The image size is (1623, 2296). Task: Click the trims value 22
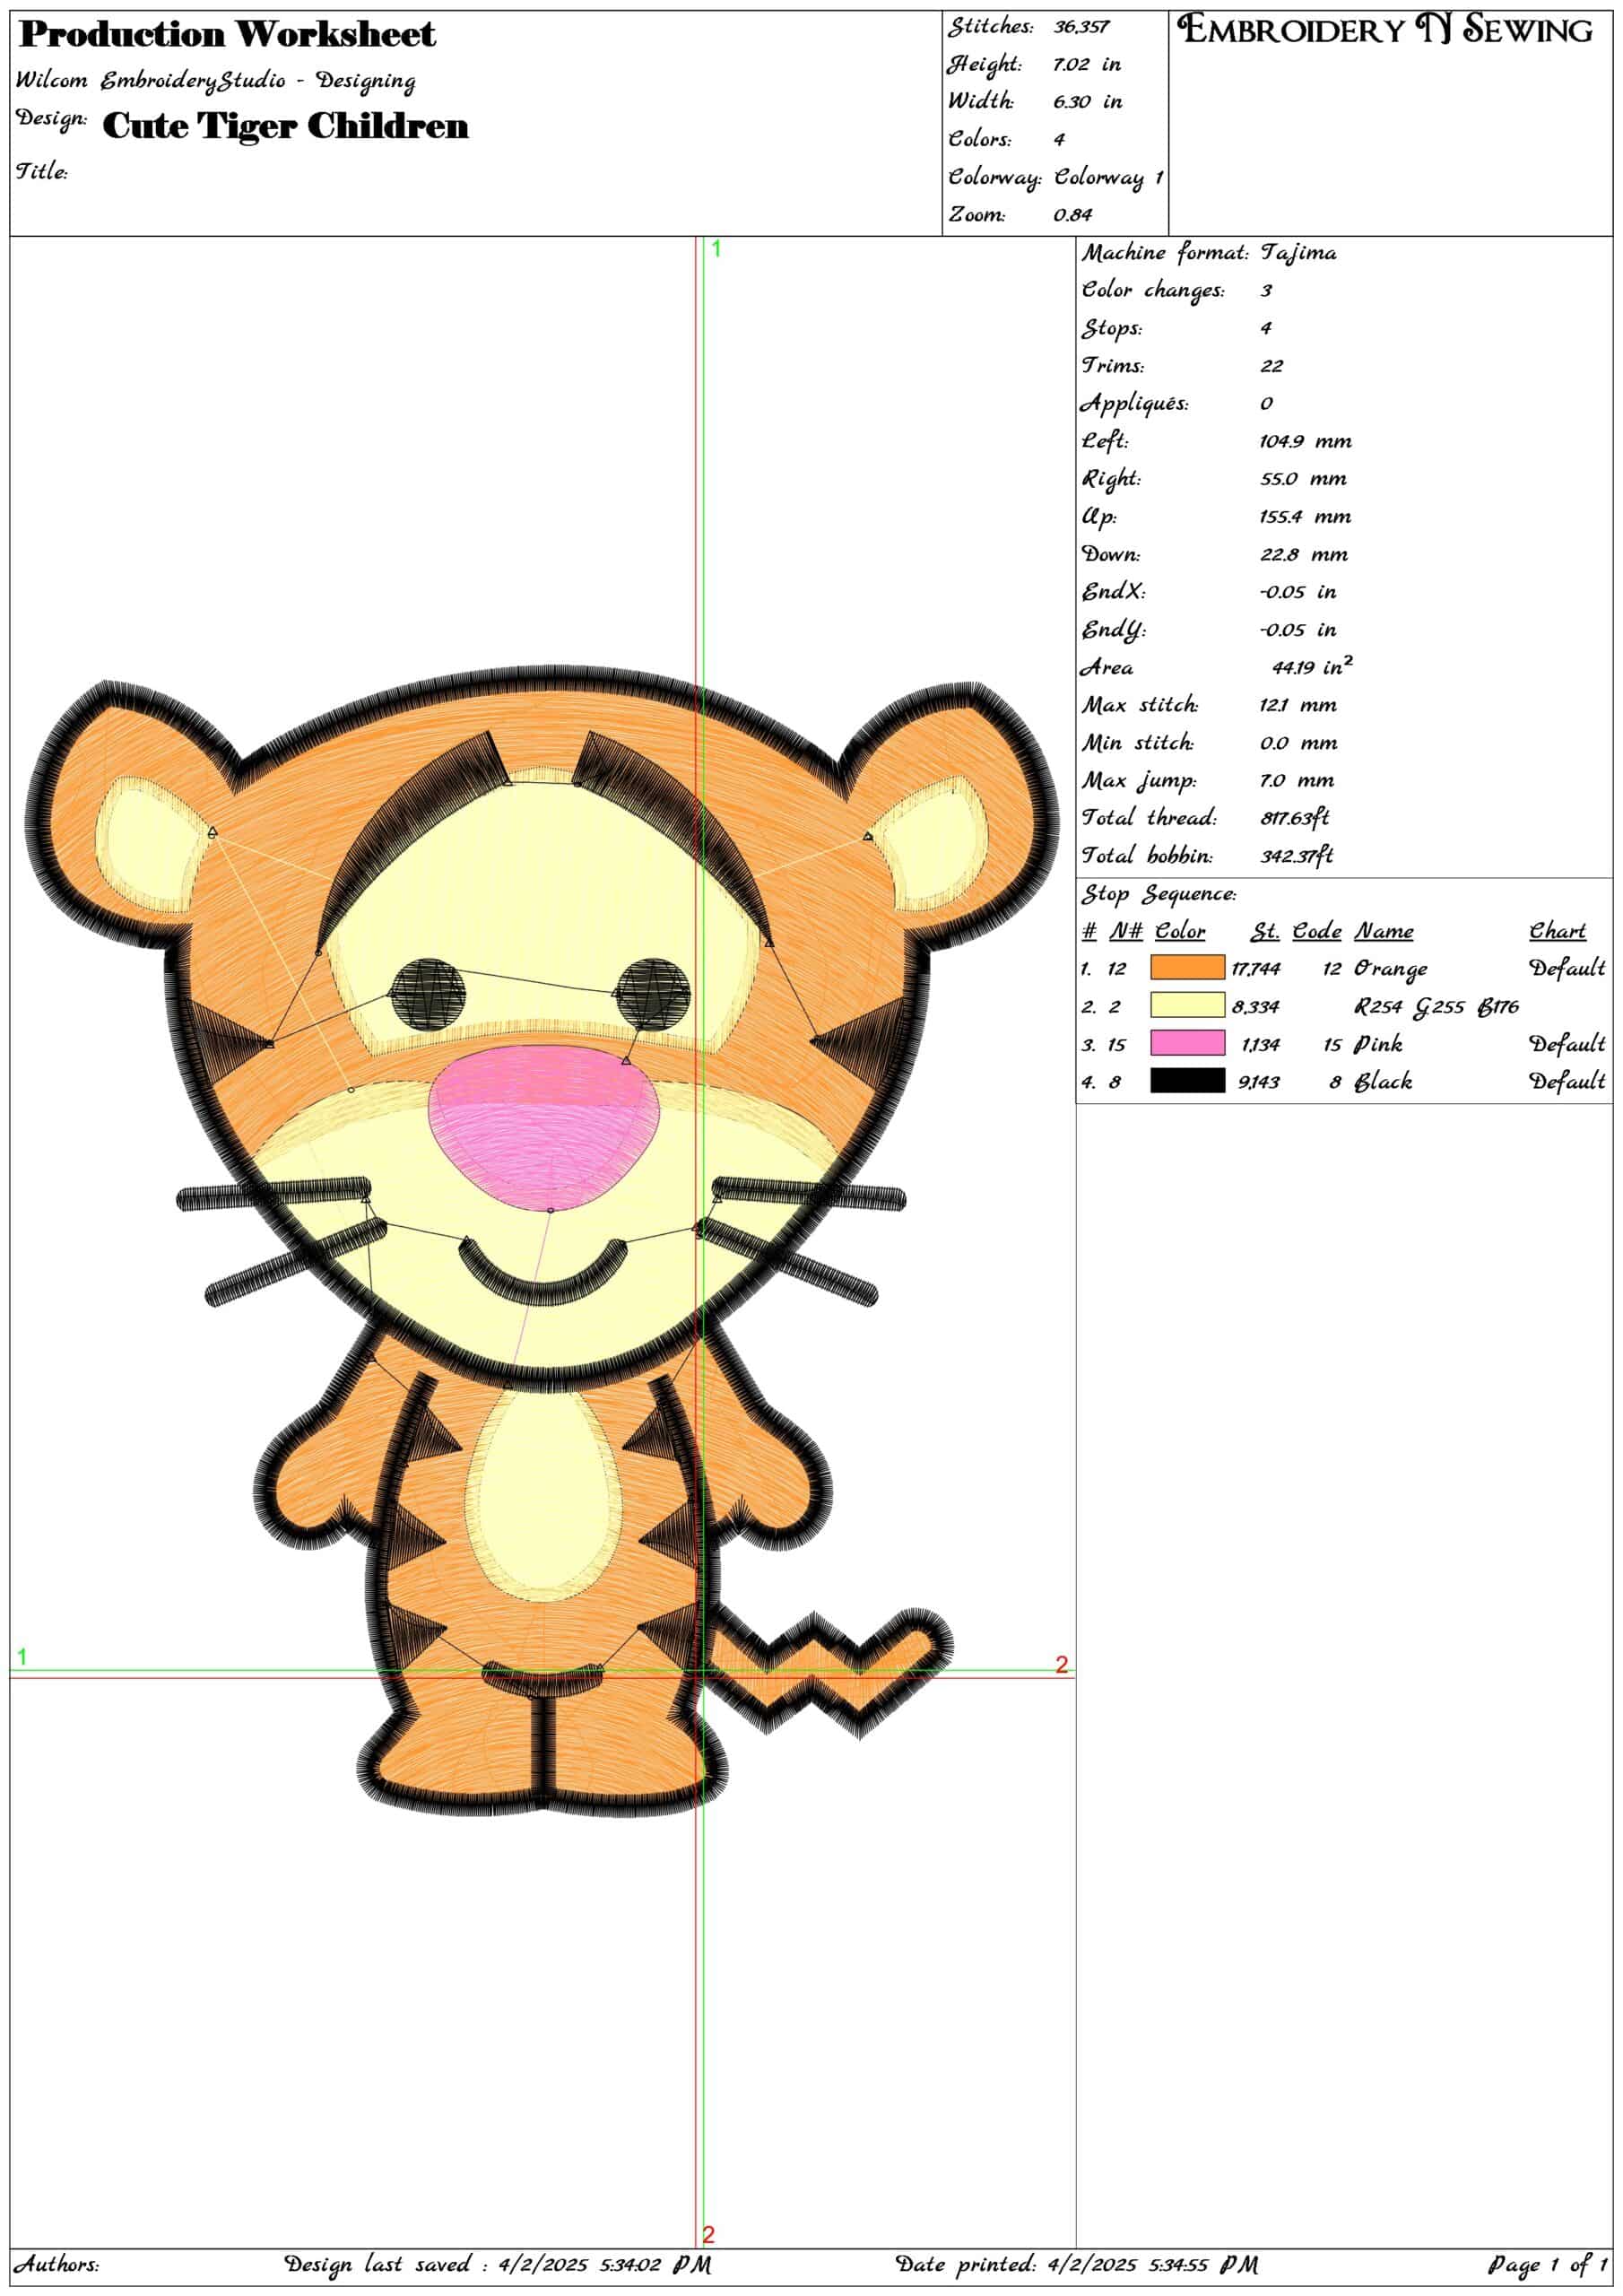tap(1271, 366)
